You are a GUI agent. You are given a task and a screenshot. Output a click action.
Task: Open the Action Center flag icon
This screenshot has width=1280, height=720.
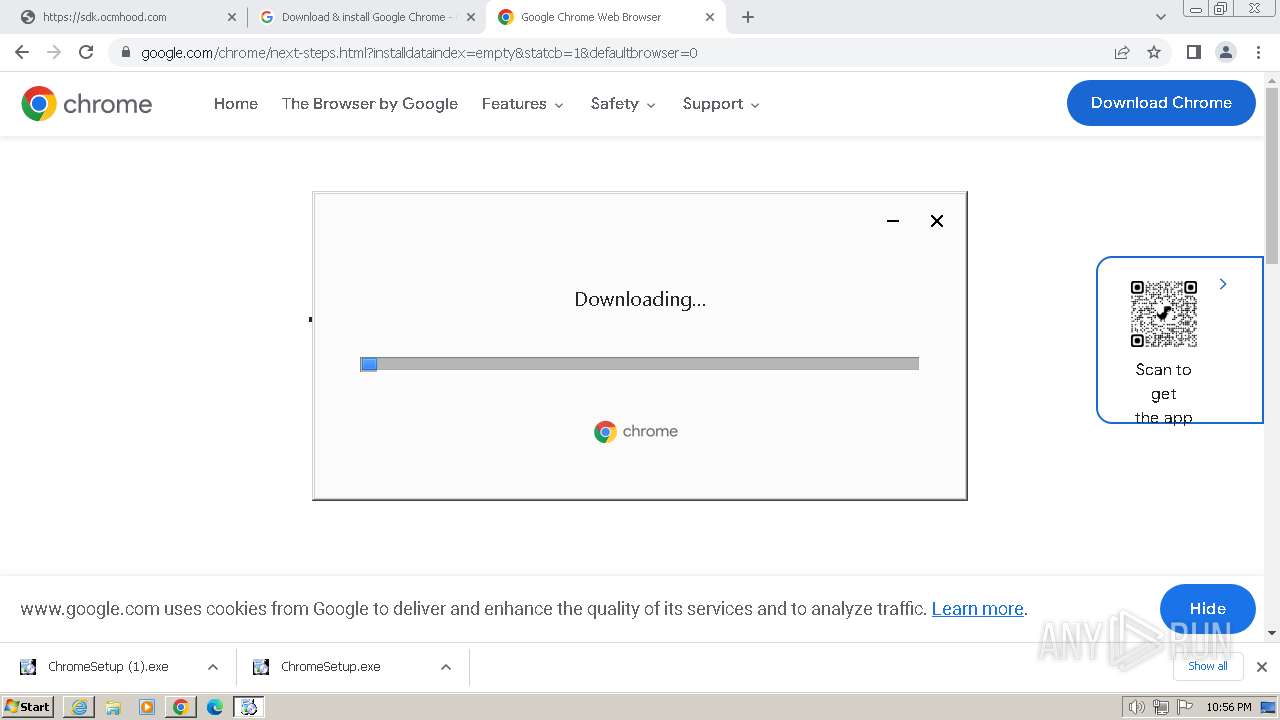pyautogui.click(x=1185, y=707)
